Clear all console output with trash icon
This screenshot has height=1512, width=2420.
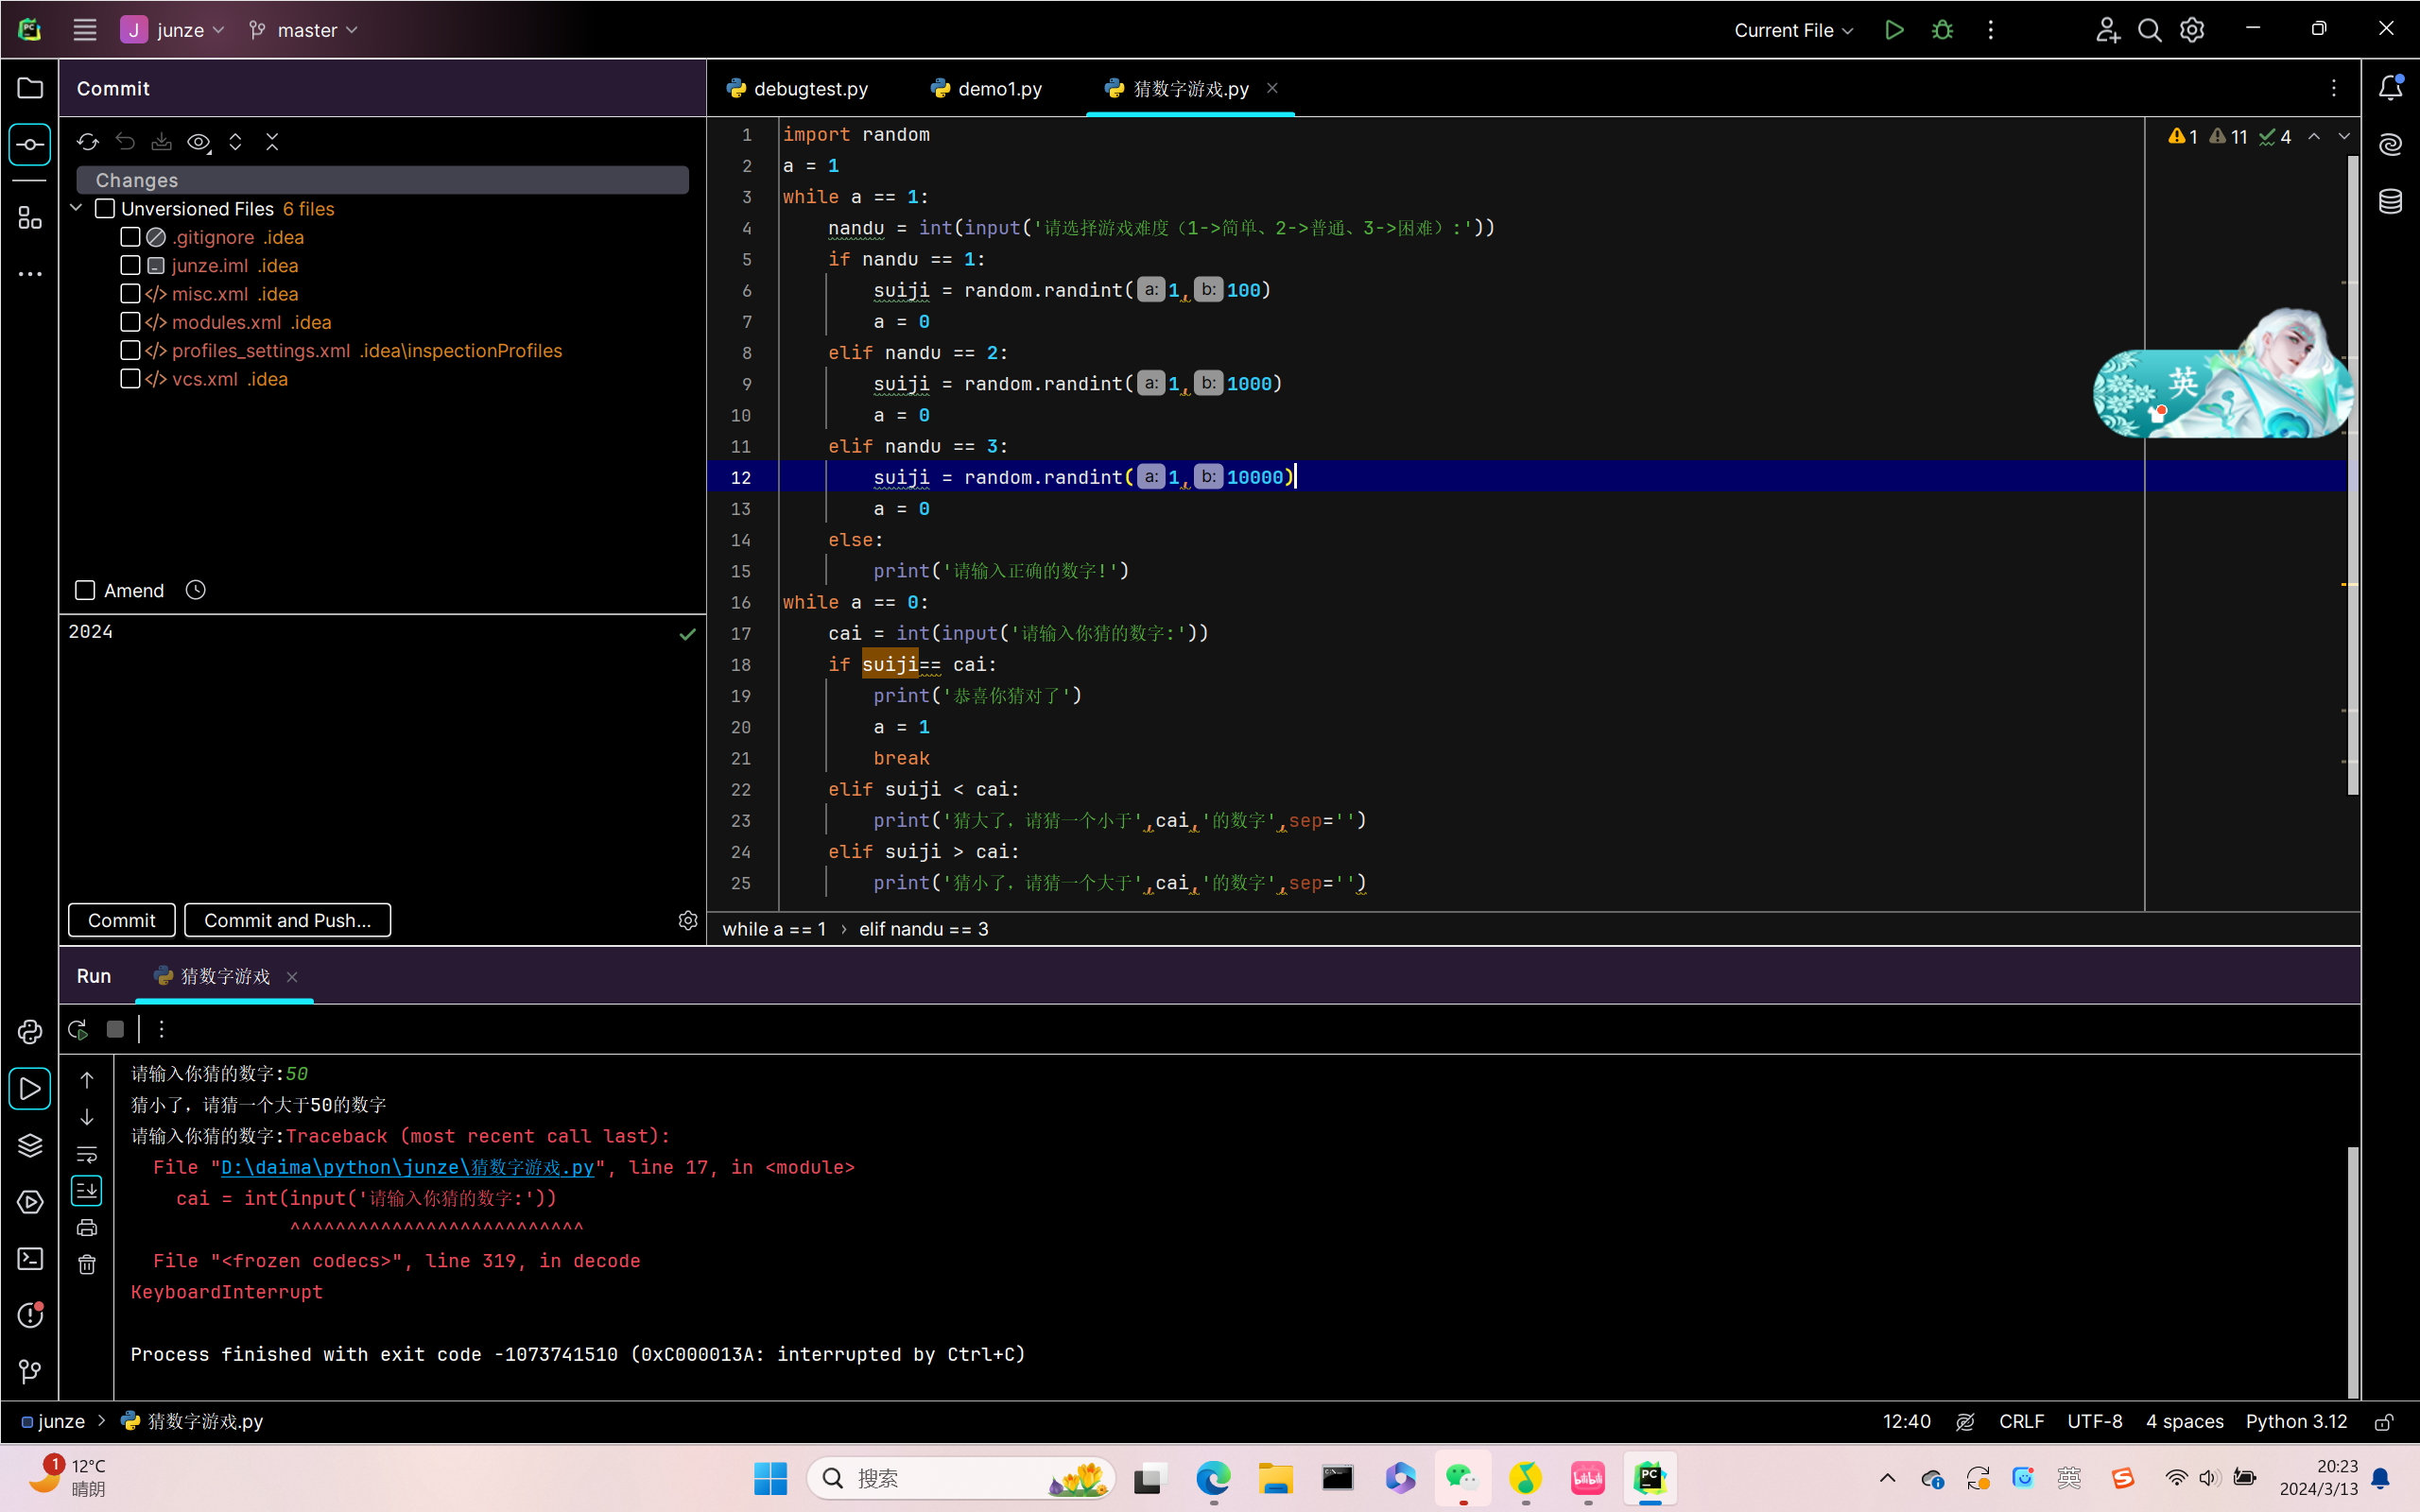point(87,1265)
